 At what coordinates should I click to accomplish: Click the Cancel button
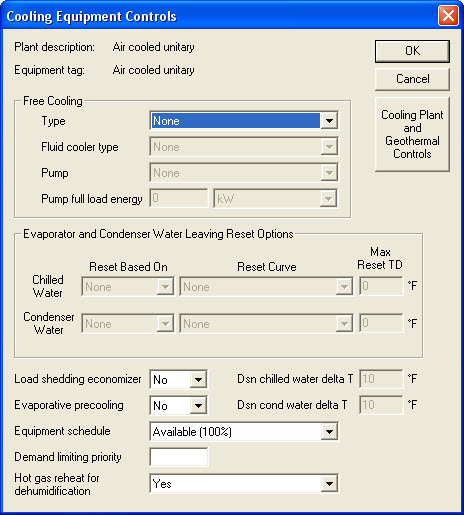412,79
